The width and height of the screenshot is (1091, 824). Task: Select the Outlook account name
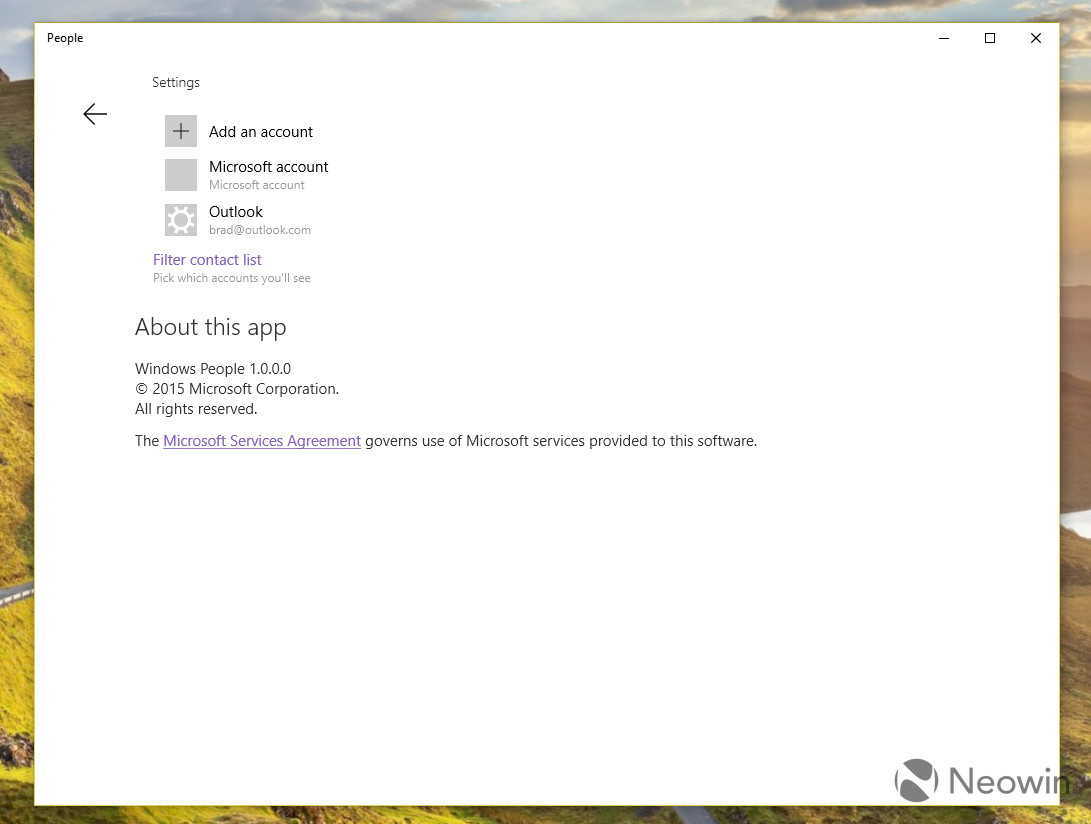[236, 212]
